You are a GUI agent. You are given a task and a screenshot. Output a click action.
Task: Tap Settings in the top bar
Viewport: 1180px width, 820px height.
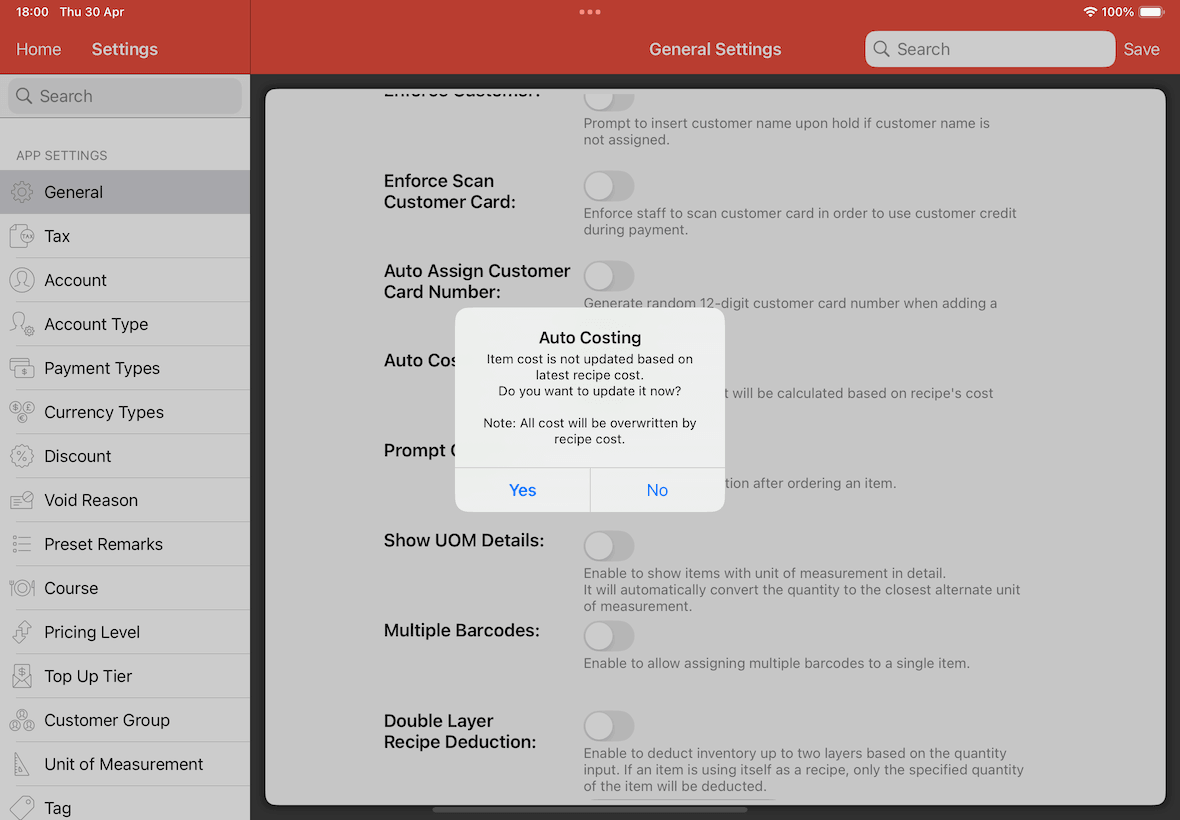[x=125, y=49]
